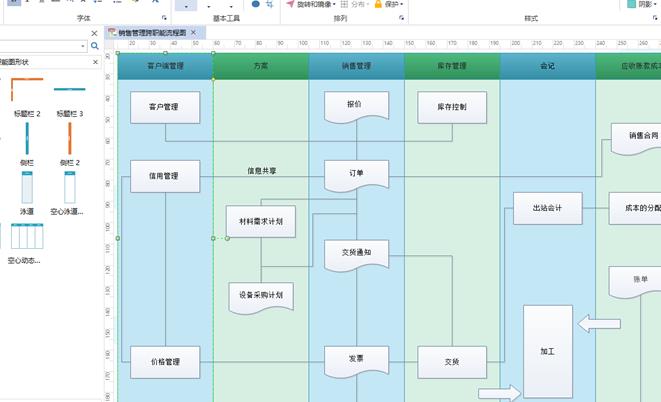The width and height of the screenshot is (661, 402).
Task: Open the 阴影 shadow dropdown
Action: [x=643, y=4]
